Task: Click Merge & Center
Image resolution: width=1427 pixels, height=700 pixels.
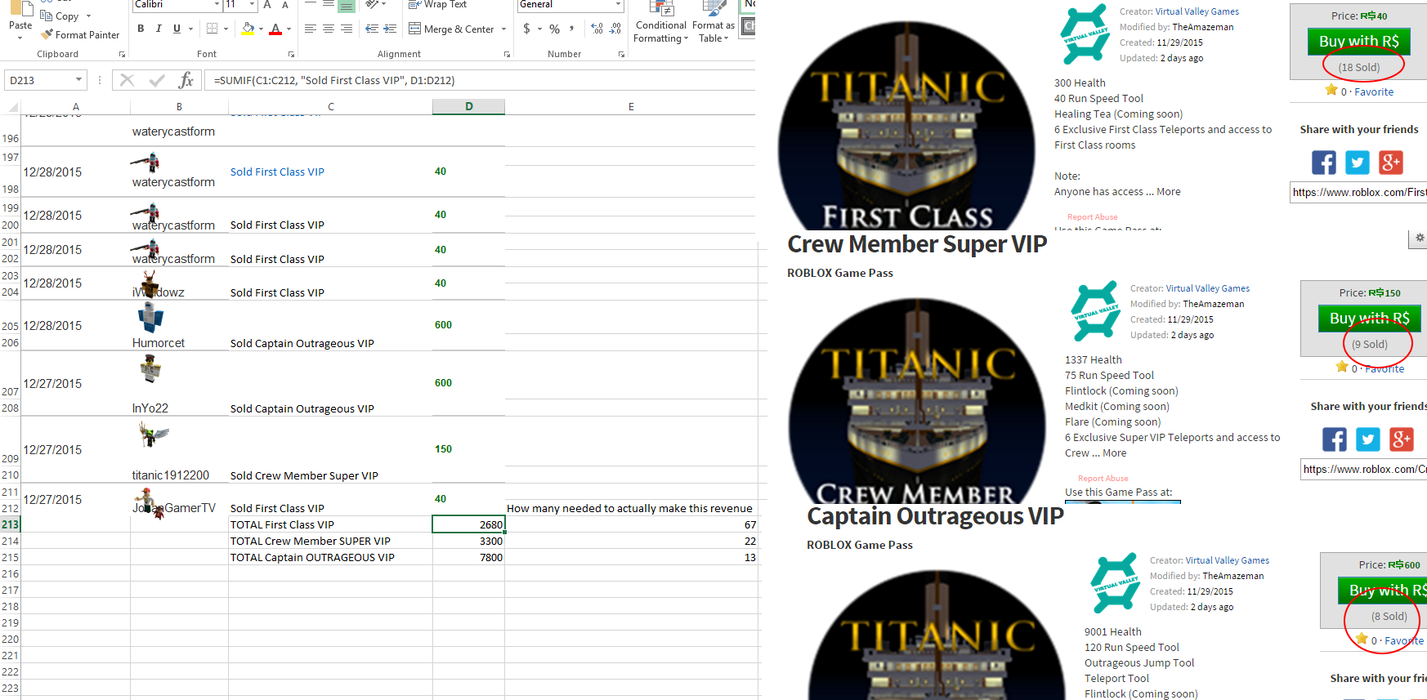Action: click(x=451, y=29)
